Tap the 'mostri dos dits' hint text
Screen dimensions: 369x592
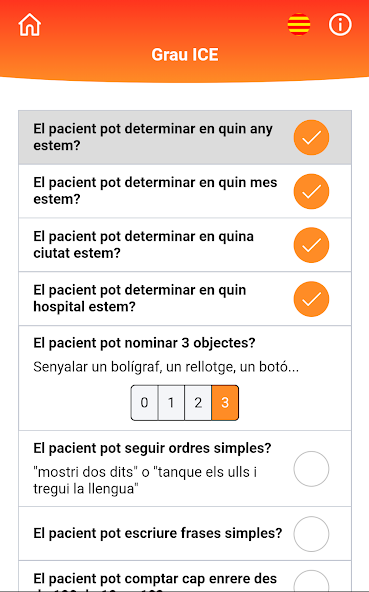click(145, 480)
